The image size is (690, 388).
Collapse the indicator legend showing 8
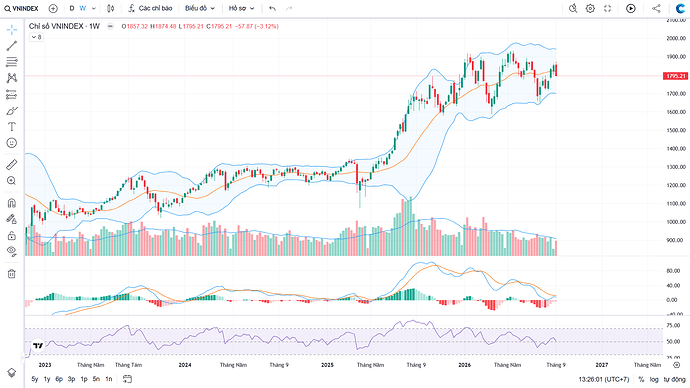click(x=37, y=37)
